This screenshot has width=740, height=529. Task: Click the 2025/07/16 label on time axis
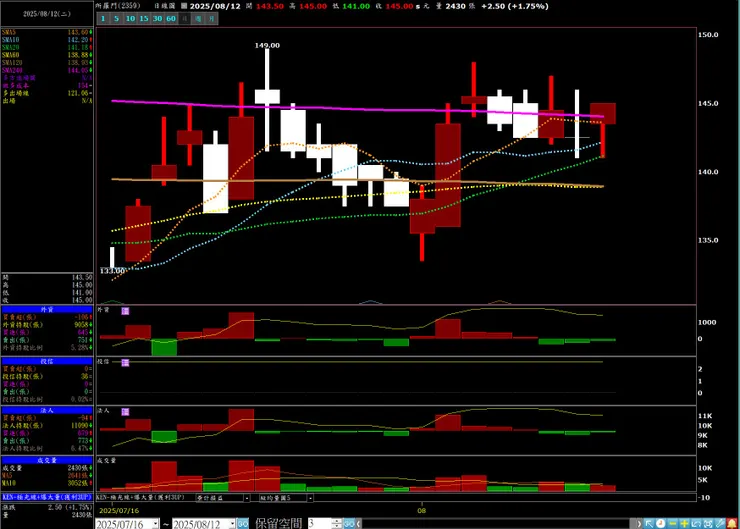point(119,511)
